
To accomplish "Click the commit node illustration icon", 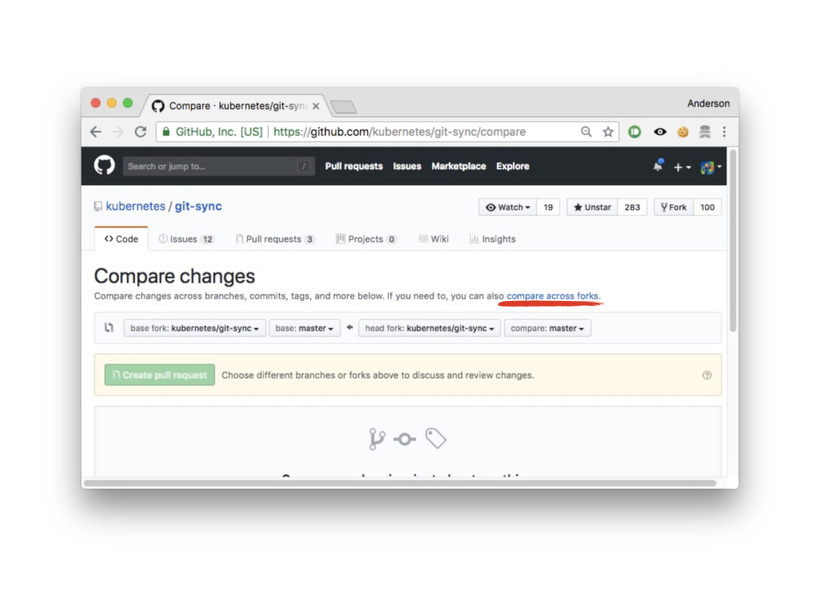I will 405,439.
